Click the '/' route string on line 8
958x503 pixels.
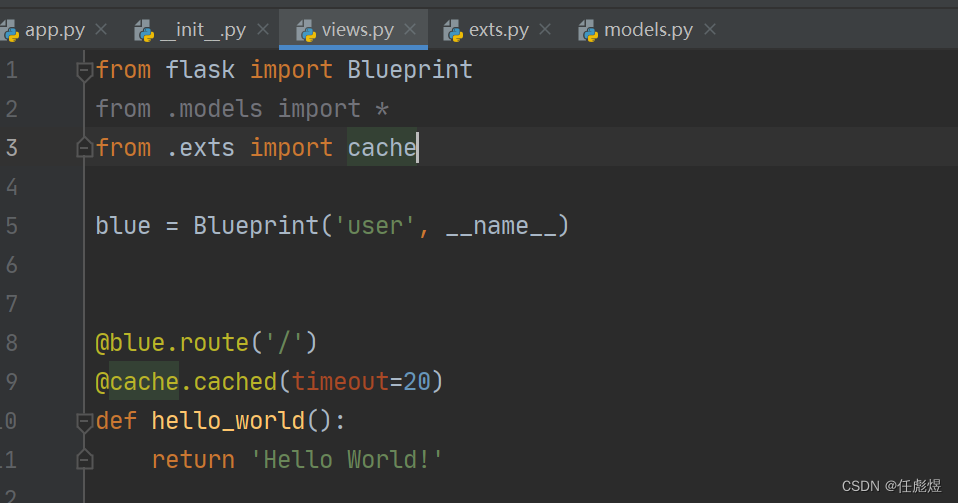284,342
